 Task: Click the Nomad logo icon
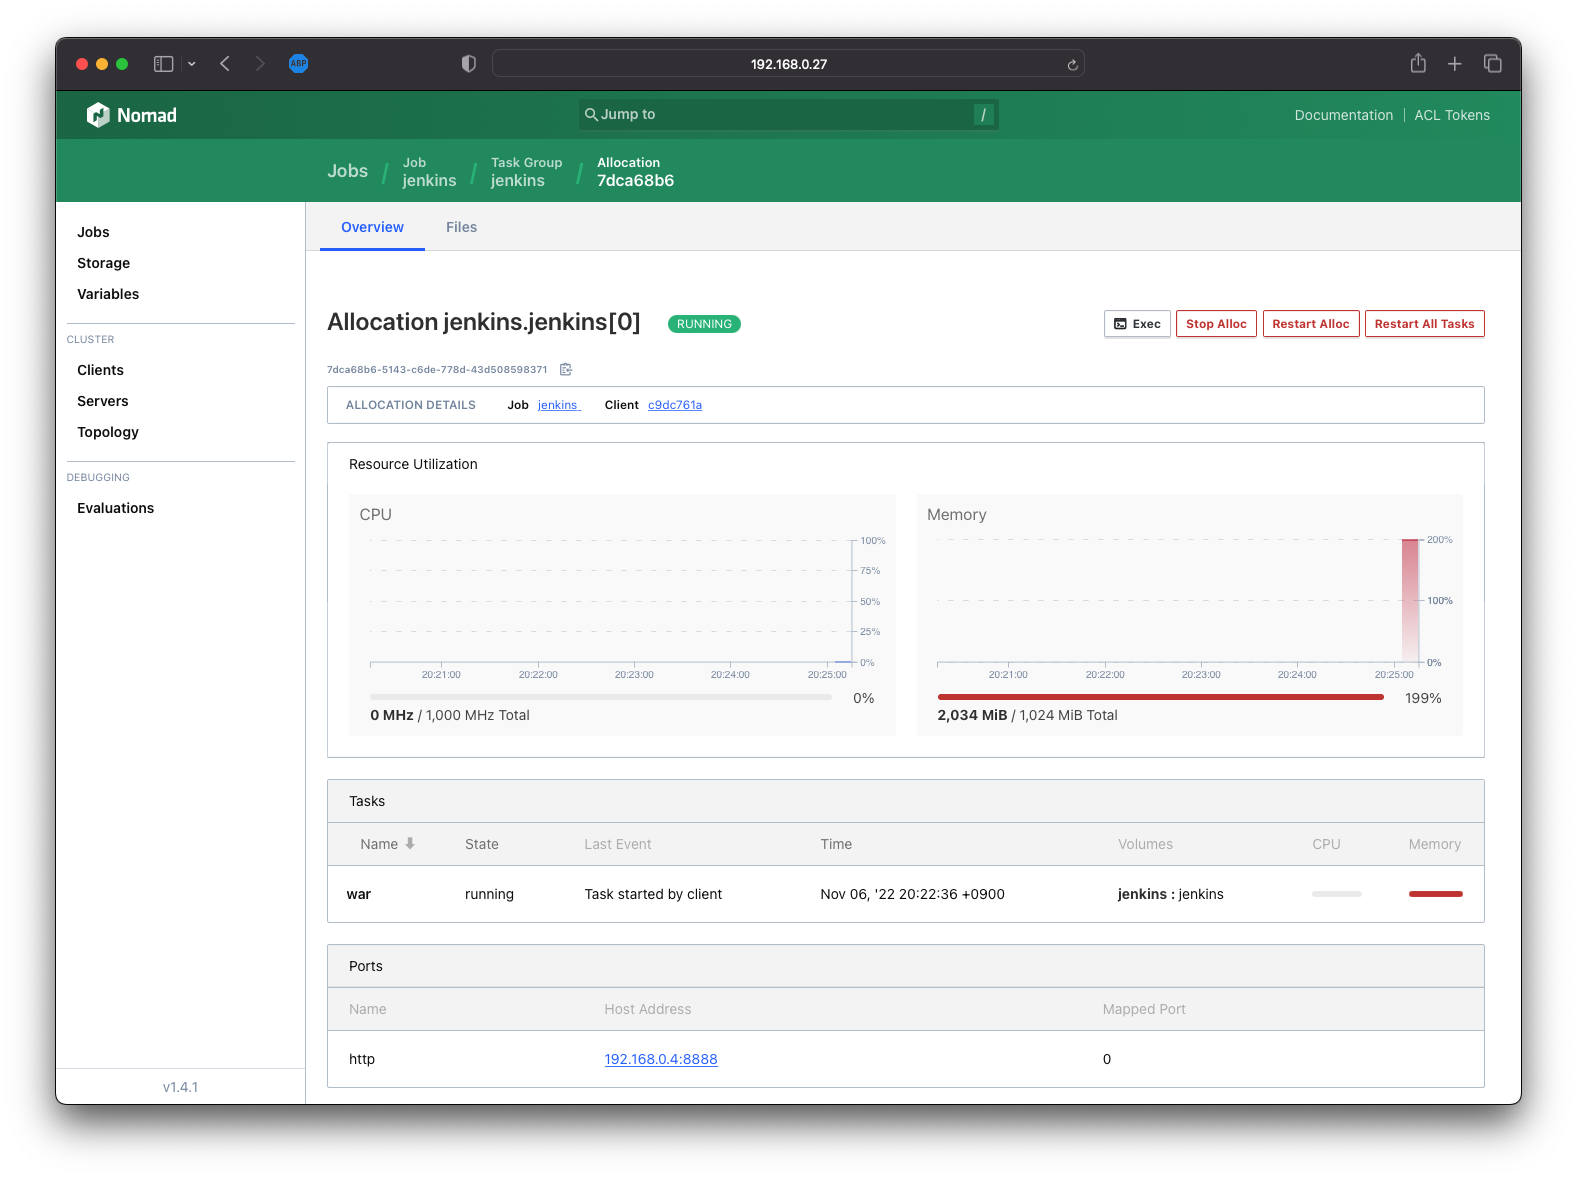click(98, 115)
